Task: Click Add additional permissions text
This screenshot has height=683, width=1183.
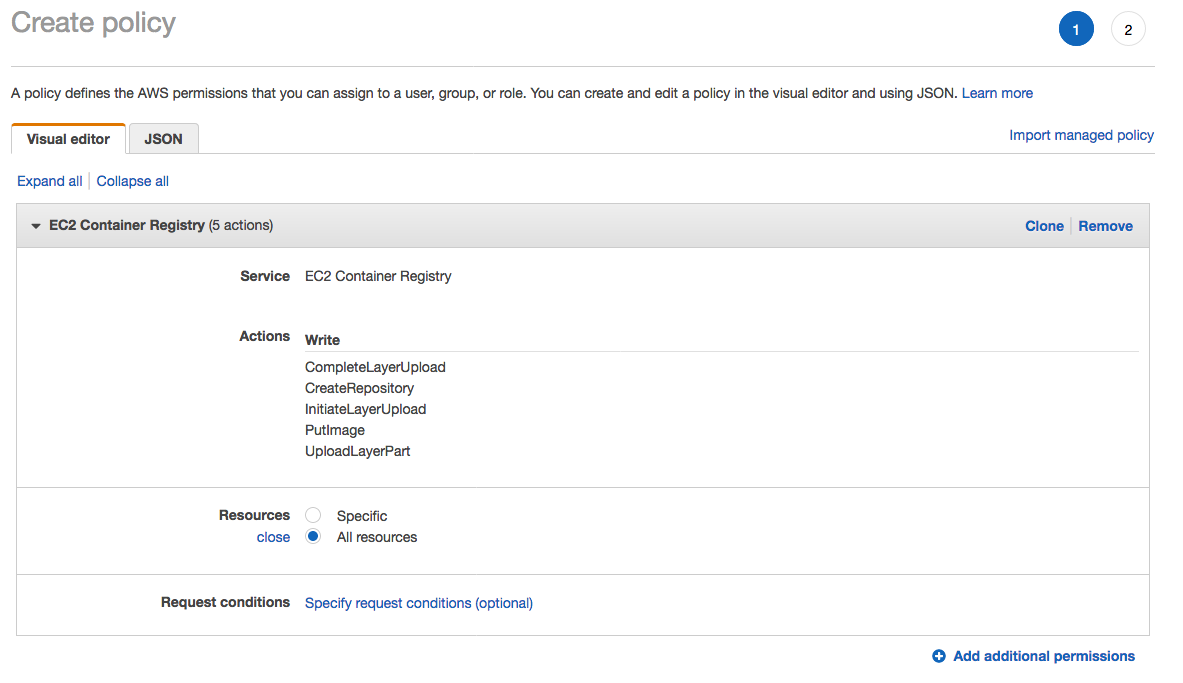Action: (x=1043, y=657)
